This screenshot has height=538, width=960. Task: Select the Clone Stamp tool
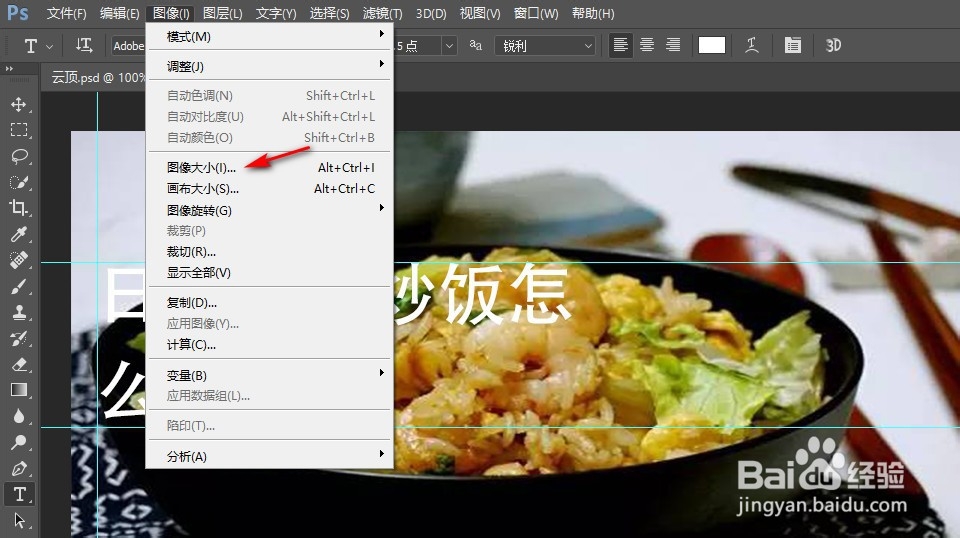(x=18, y=312)
